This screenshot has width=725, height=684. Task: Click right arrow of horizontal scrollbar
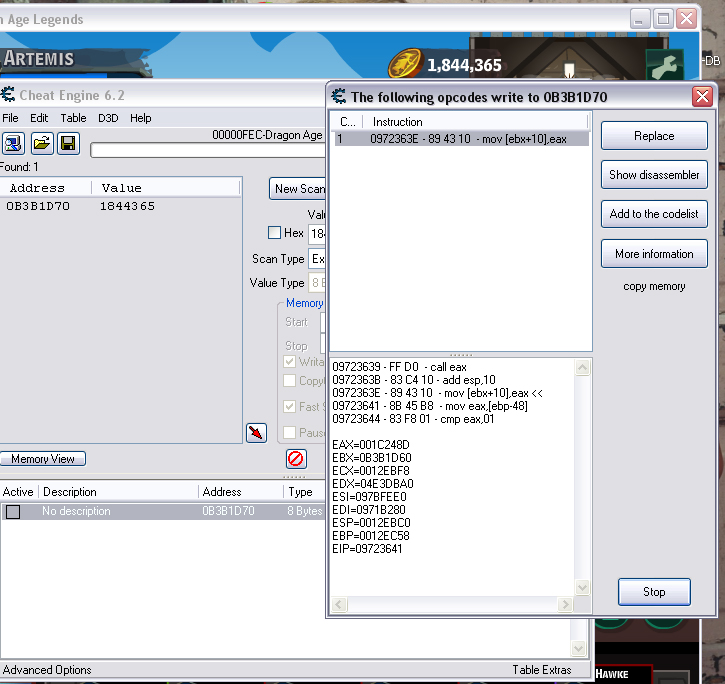click(565, 604)
